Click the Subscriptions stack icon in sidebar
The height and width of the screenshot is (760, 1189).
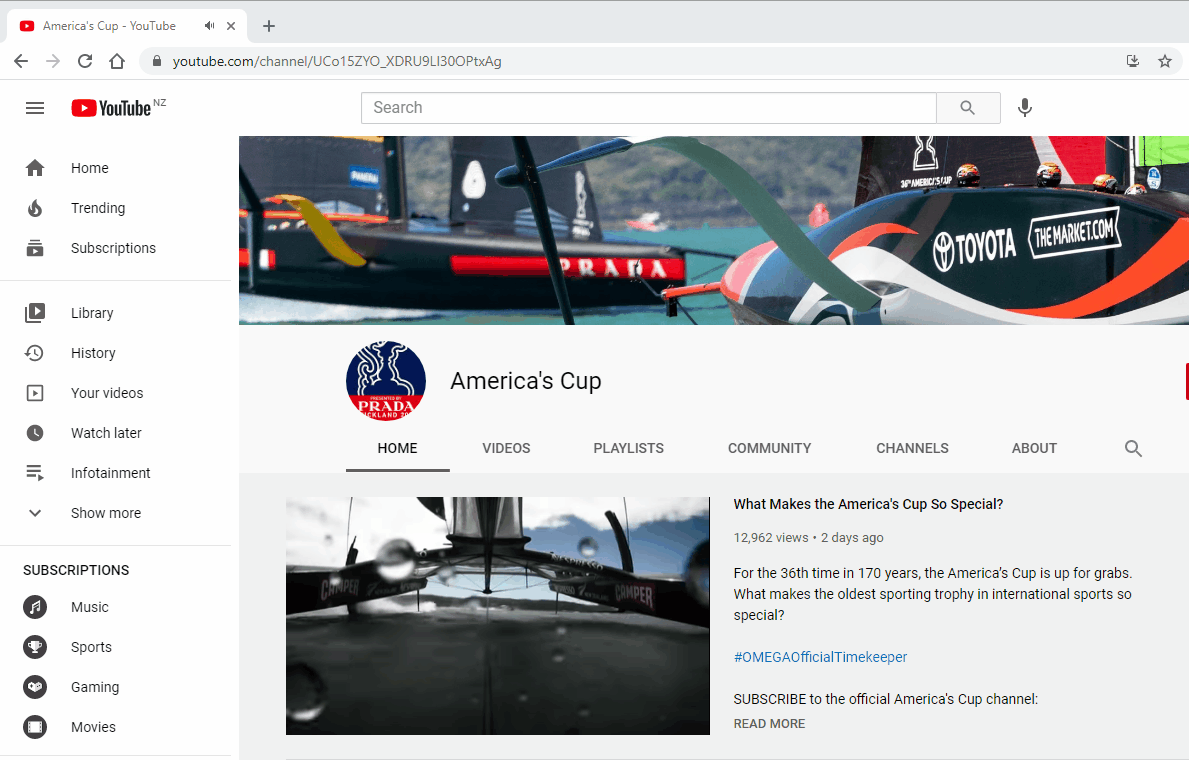(35, 248)
